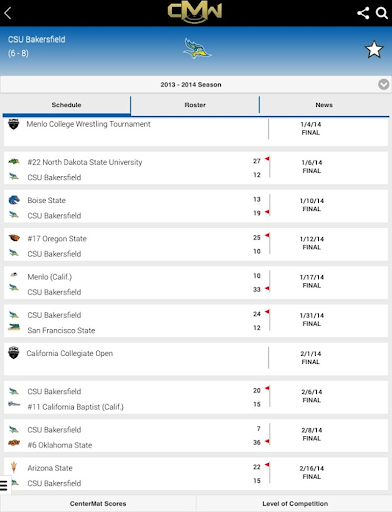Tap CSU Bakersfield logo in Oklahoma State match
This screenshot has height=512, width=392.
[14, 429]
